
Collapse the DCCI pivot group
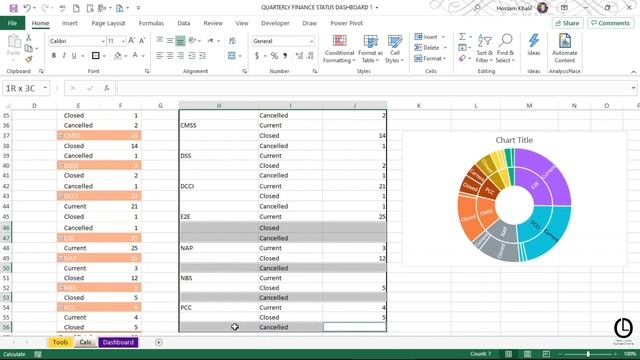pos(61,196)
